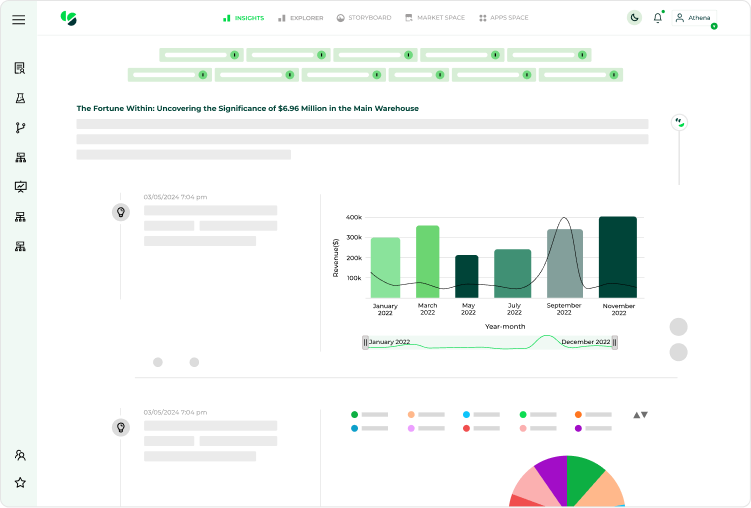This screenshot has height=508, width=751.
Task: Open favorites via the star icon
Action: [20, 482]
